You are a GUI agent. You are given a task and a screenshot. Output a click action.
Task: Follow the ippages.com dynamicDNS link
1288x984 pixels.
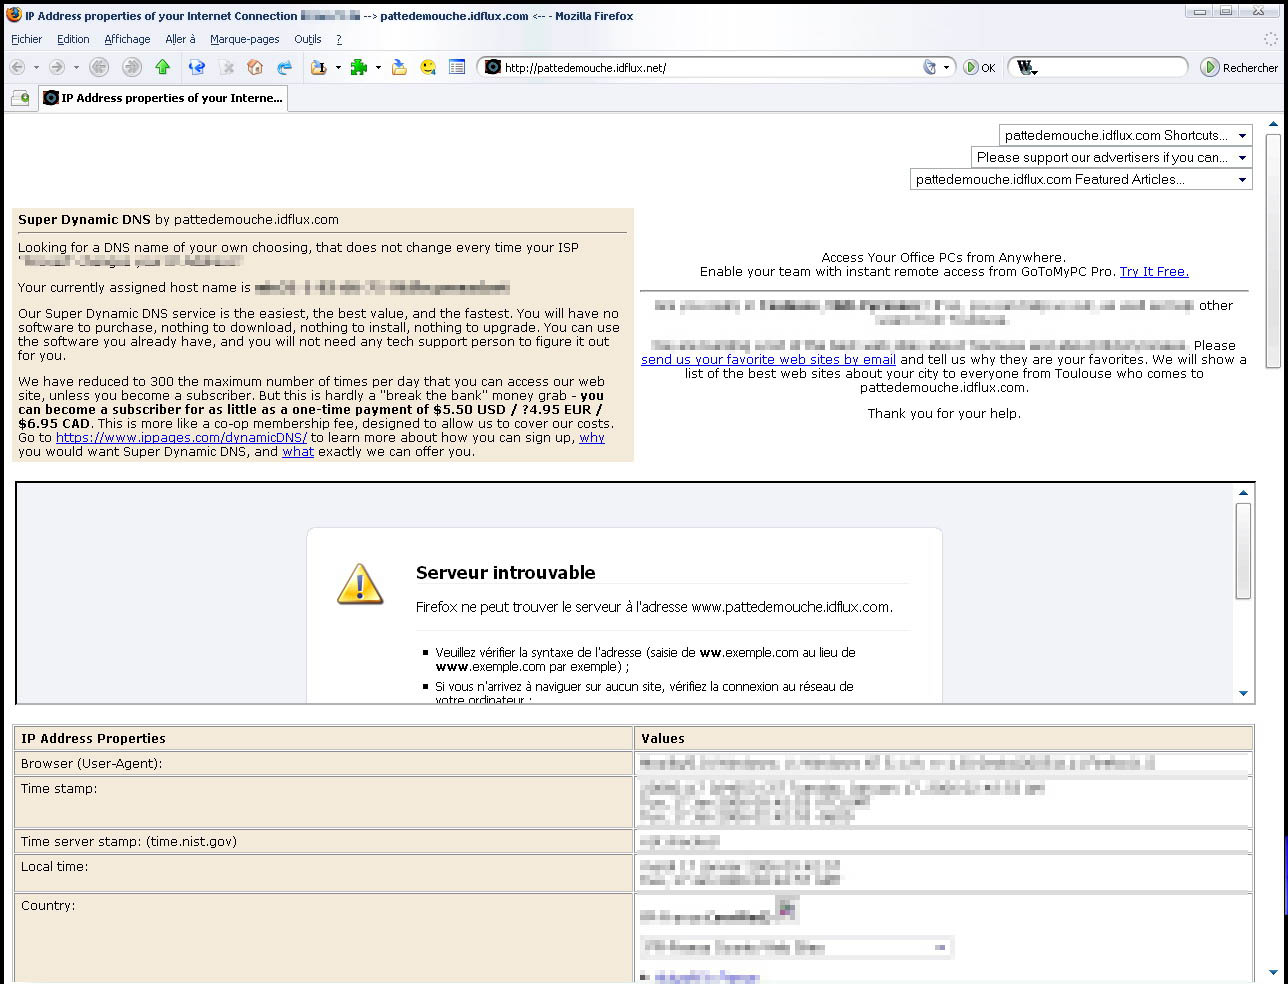pos(181,437)
